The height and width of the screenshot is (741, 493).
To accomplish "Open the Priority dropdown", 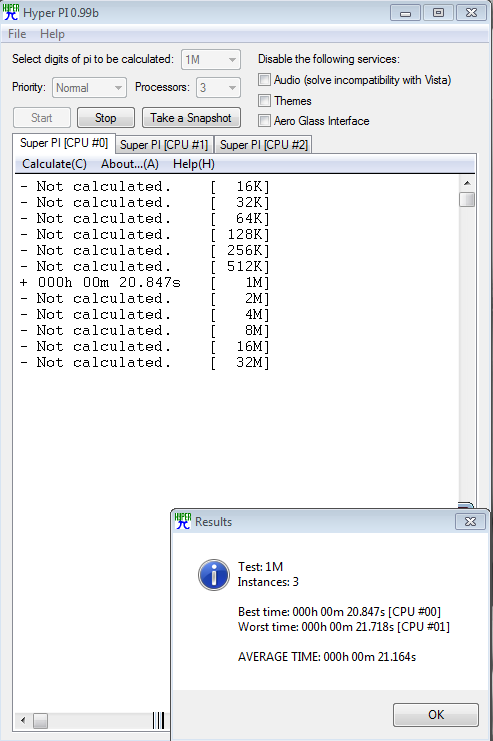I will 89,87.
